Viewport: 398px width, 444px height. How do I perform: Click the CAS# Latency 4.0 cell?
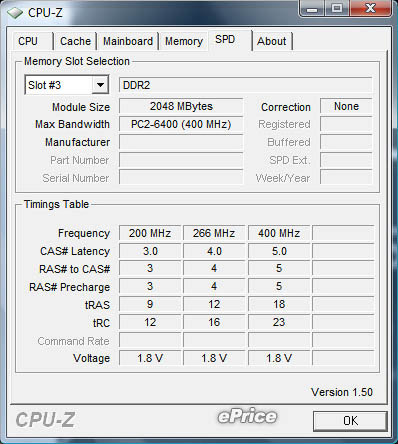214,251
